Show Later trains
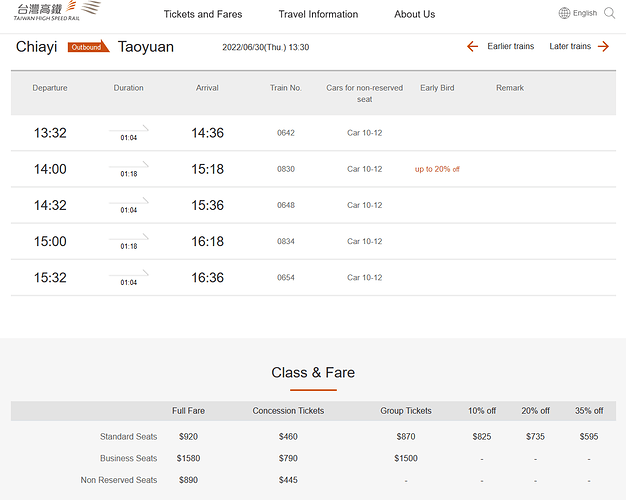 (x=570, y=46)
